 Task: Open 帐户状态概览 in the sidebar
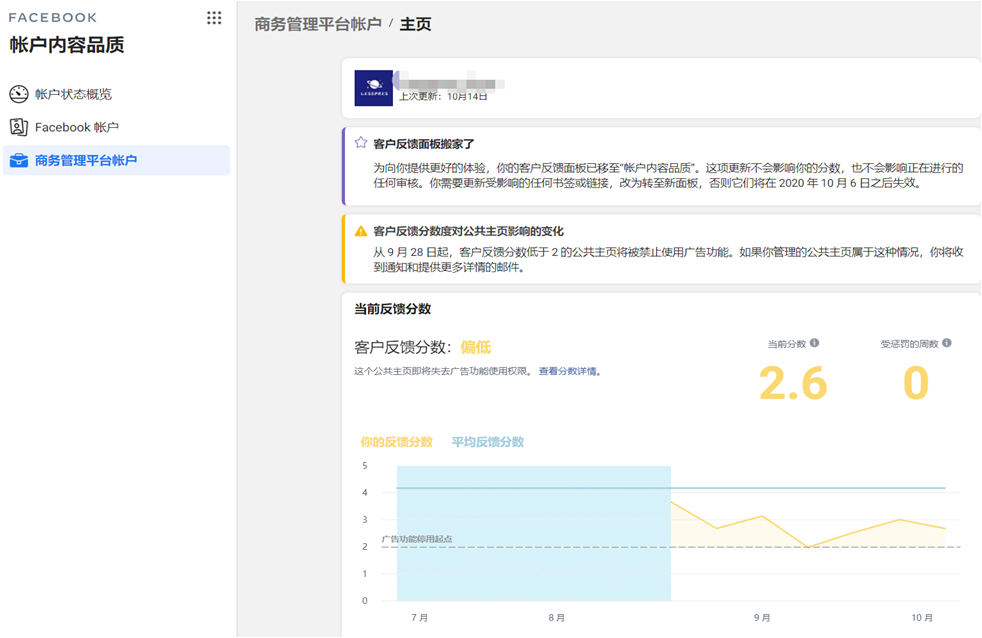(x=116, y=94)
